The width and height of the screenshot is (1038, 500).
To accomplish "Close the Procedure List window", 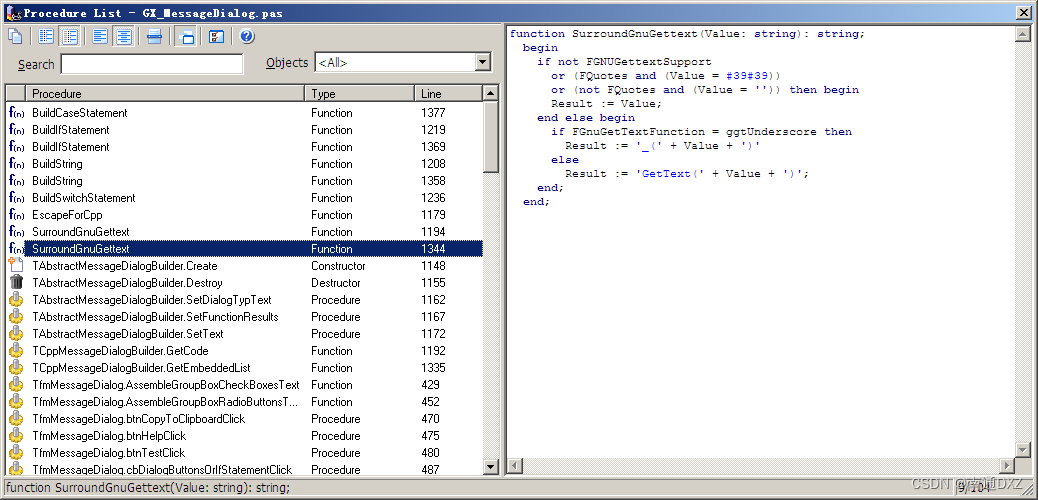I will coord(1025,12).
